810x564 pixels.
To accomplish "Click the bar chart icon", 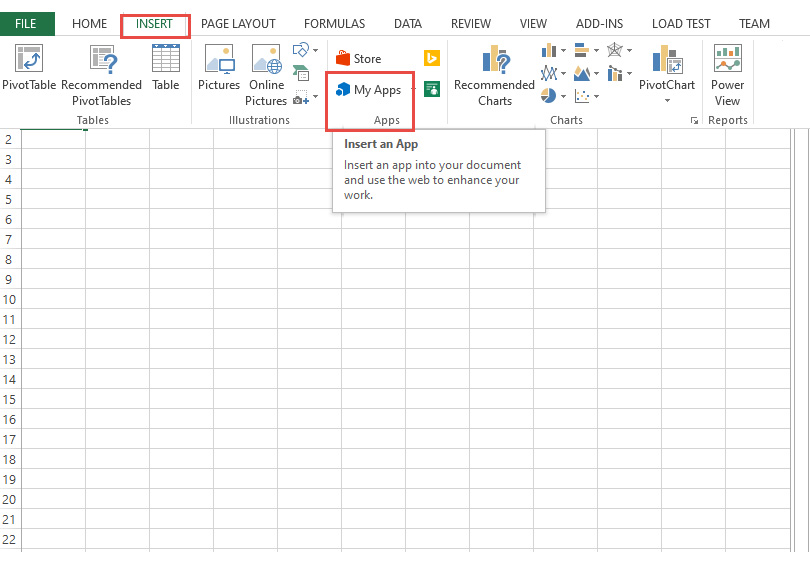I will [582, 50].
